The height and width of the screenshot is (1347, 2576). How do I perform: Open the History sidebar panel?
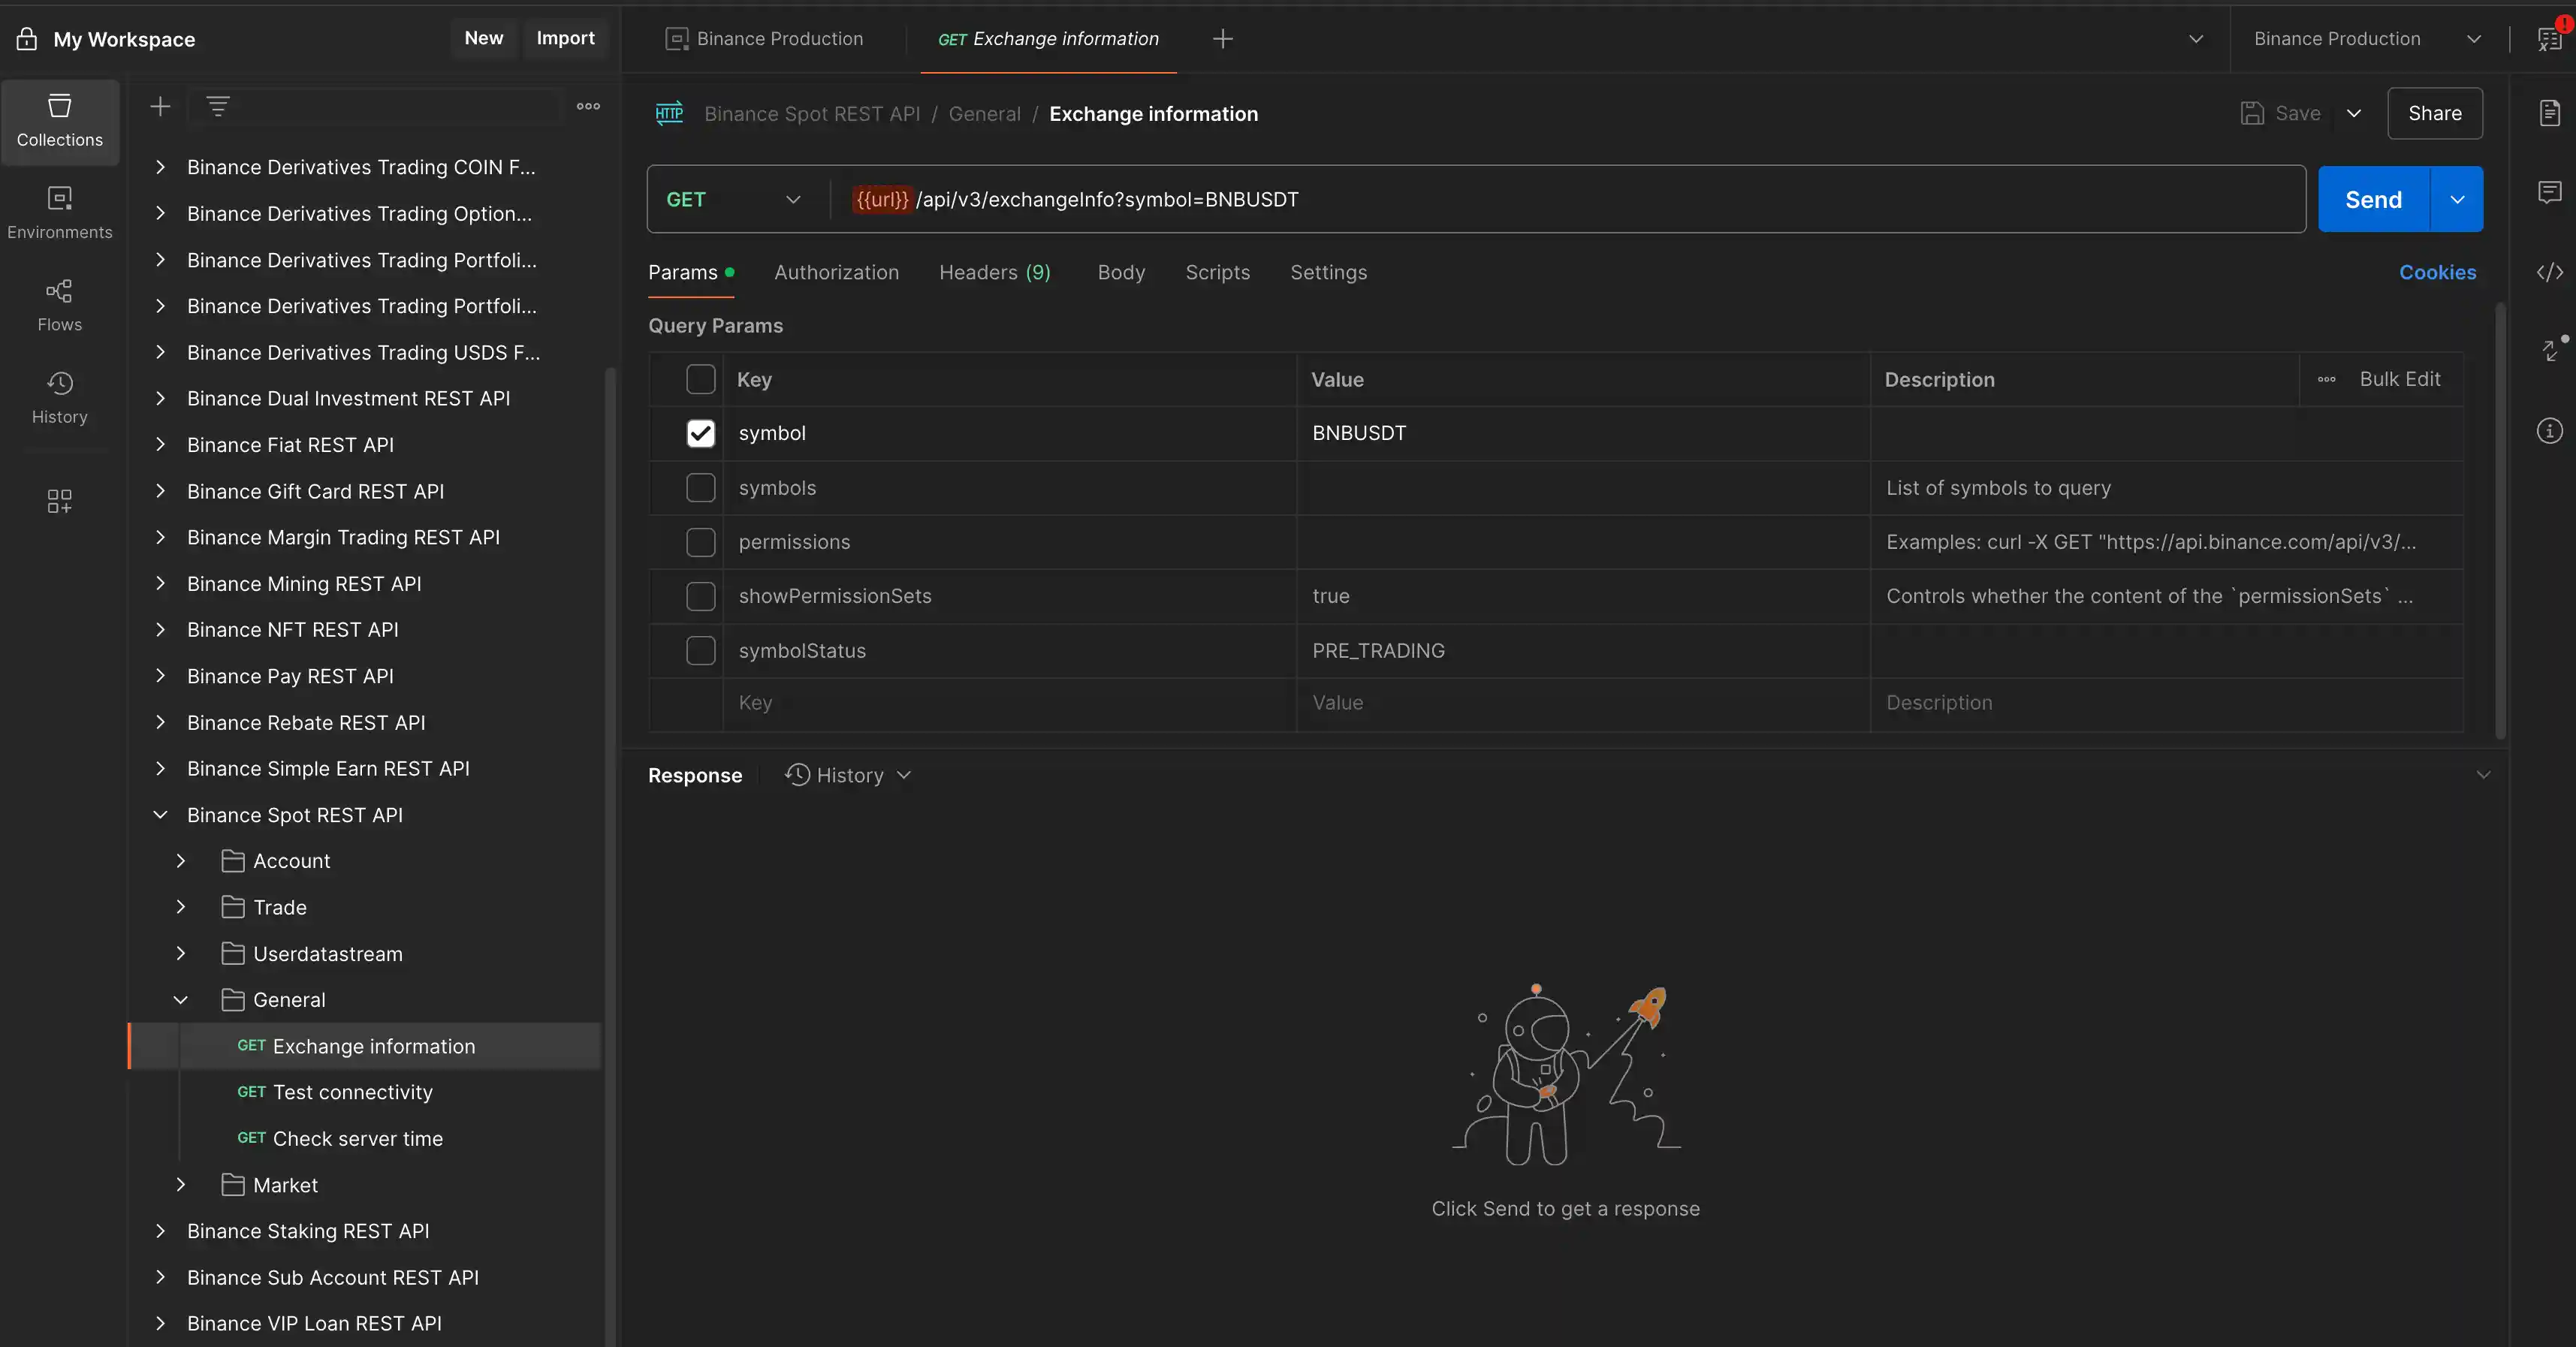(59, 397)
